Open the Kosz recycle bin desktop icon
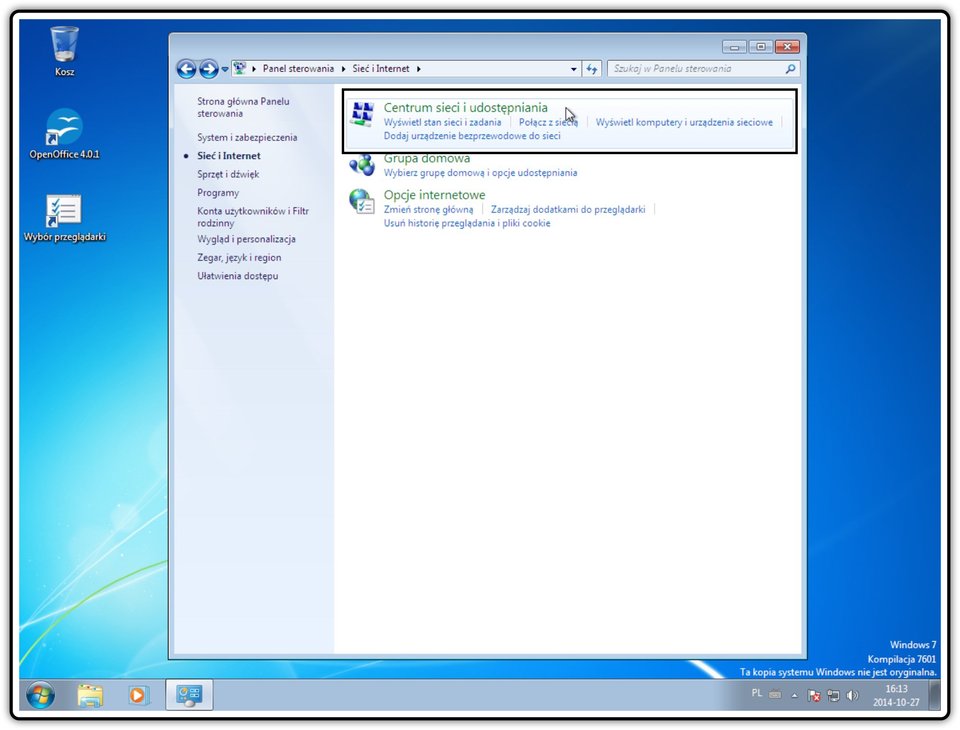Screen dimensions: 960x730 (x=64, y=51)
